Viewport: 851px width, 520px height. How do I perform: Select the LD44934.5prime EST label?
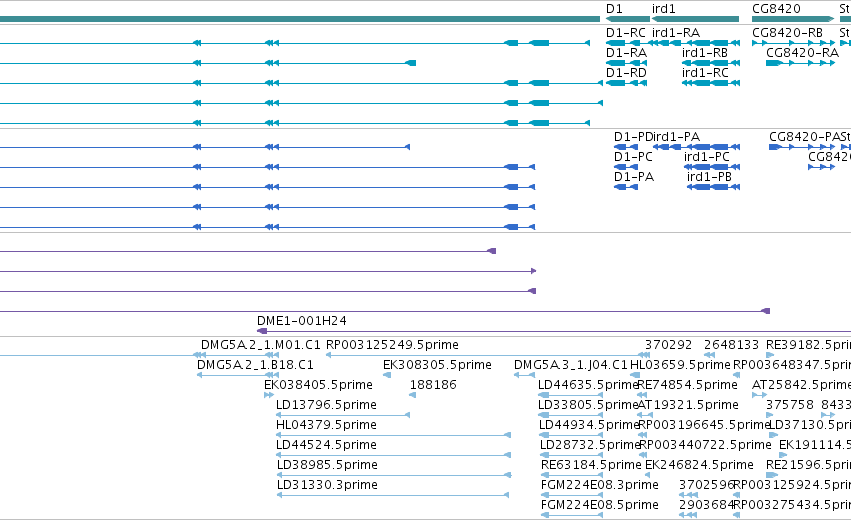tap(589, 425)
